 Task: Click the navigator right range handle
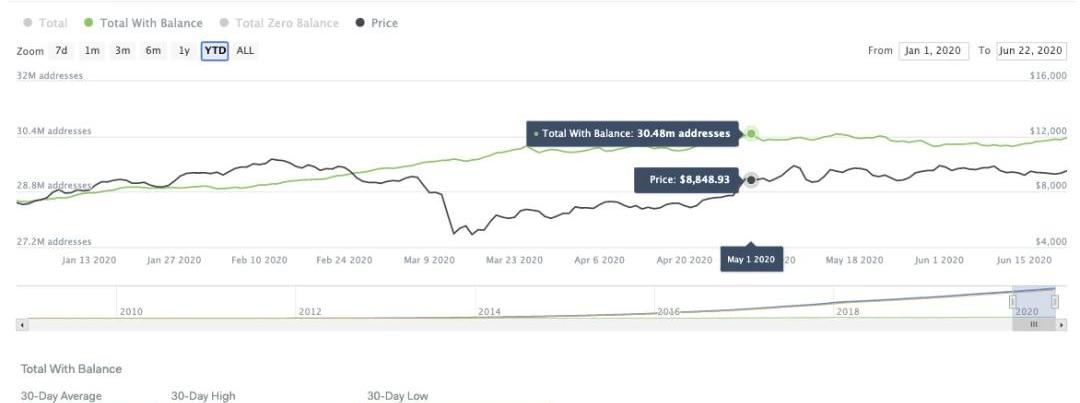[x=1055, y=301]
